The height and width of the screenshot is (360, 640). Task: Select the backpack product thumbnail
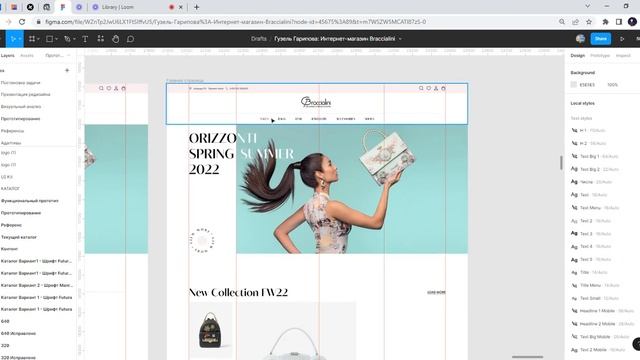(x=211, y=330)
